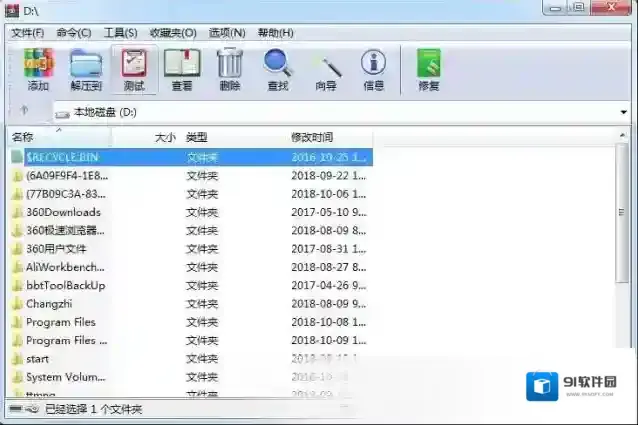Open the 选项(N) menu
The width and height of the screenshot is (638, 425).
226,33
